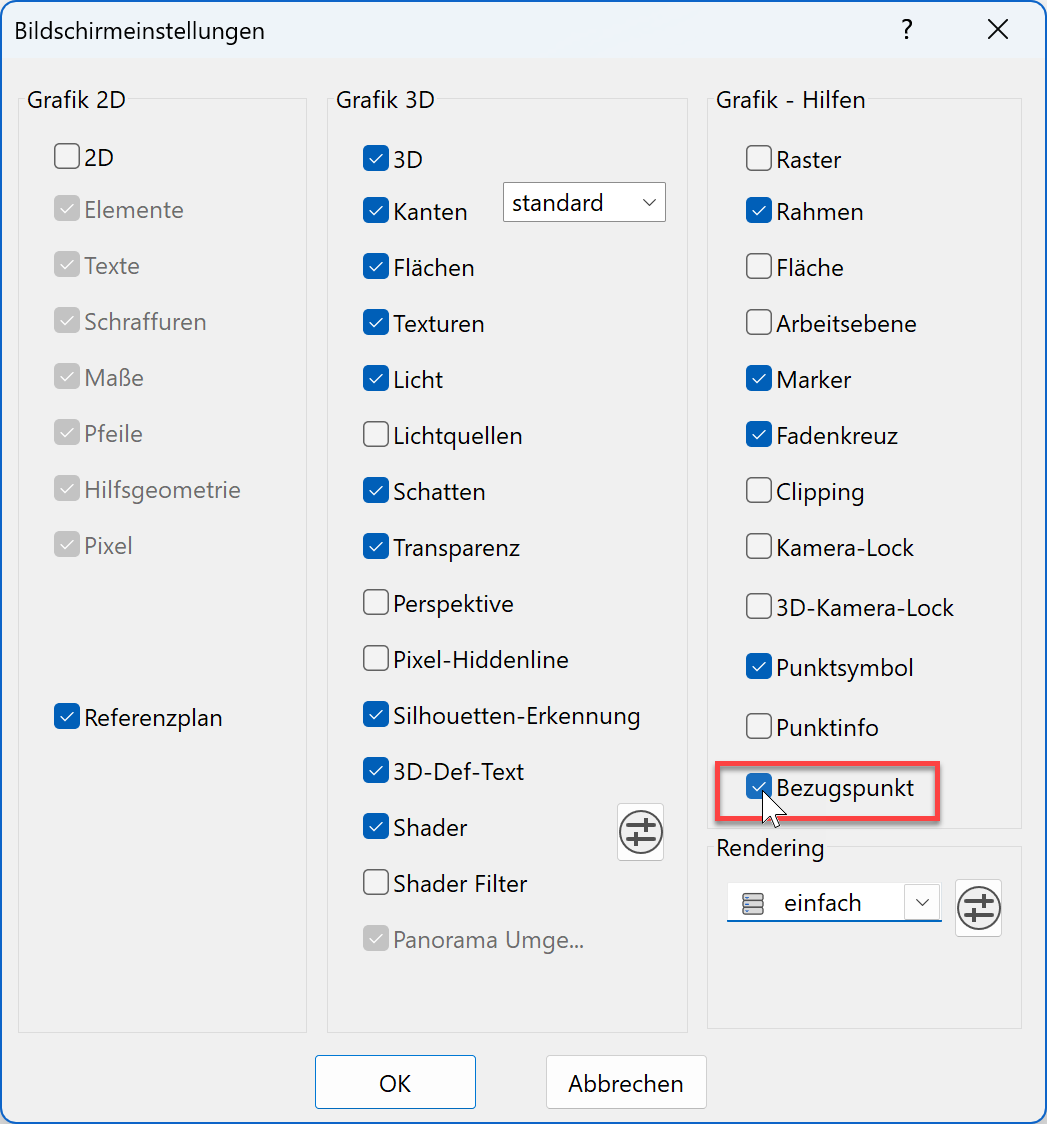Enable the 2D graphics checkbox
Image resolution: width=1047 pixels, height=1124 pixels.
click(x=67, y=156)
